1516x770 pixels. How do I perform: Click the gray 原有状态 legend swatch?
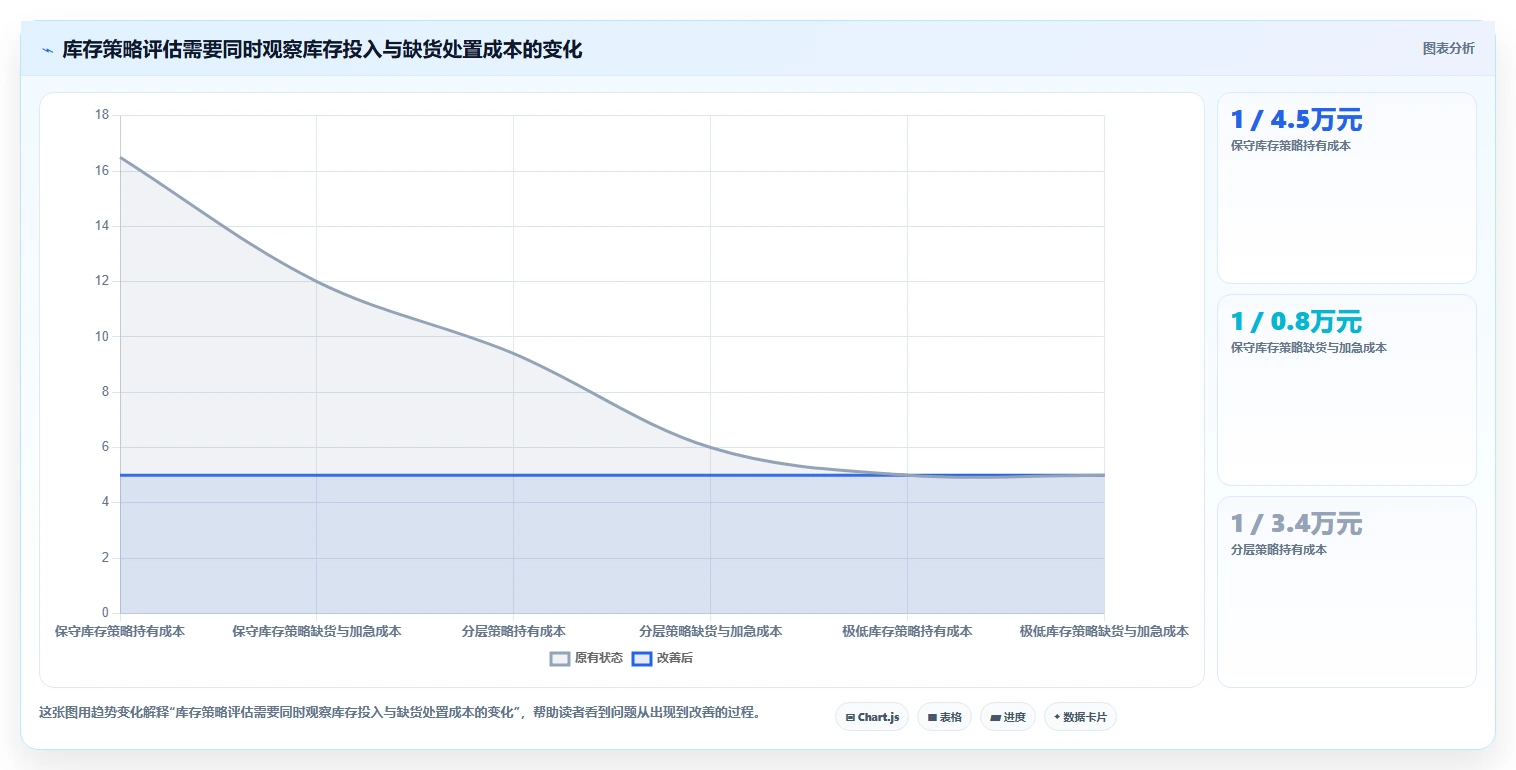(560, 658)
